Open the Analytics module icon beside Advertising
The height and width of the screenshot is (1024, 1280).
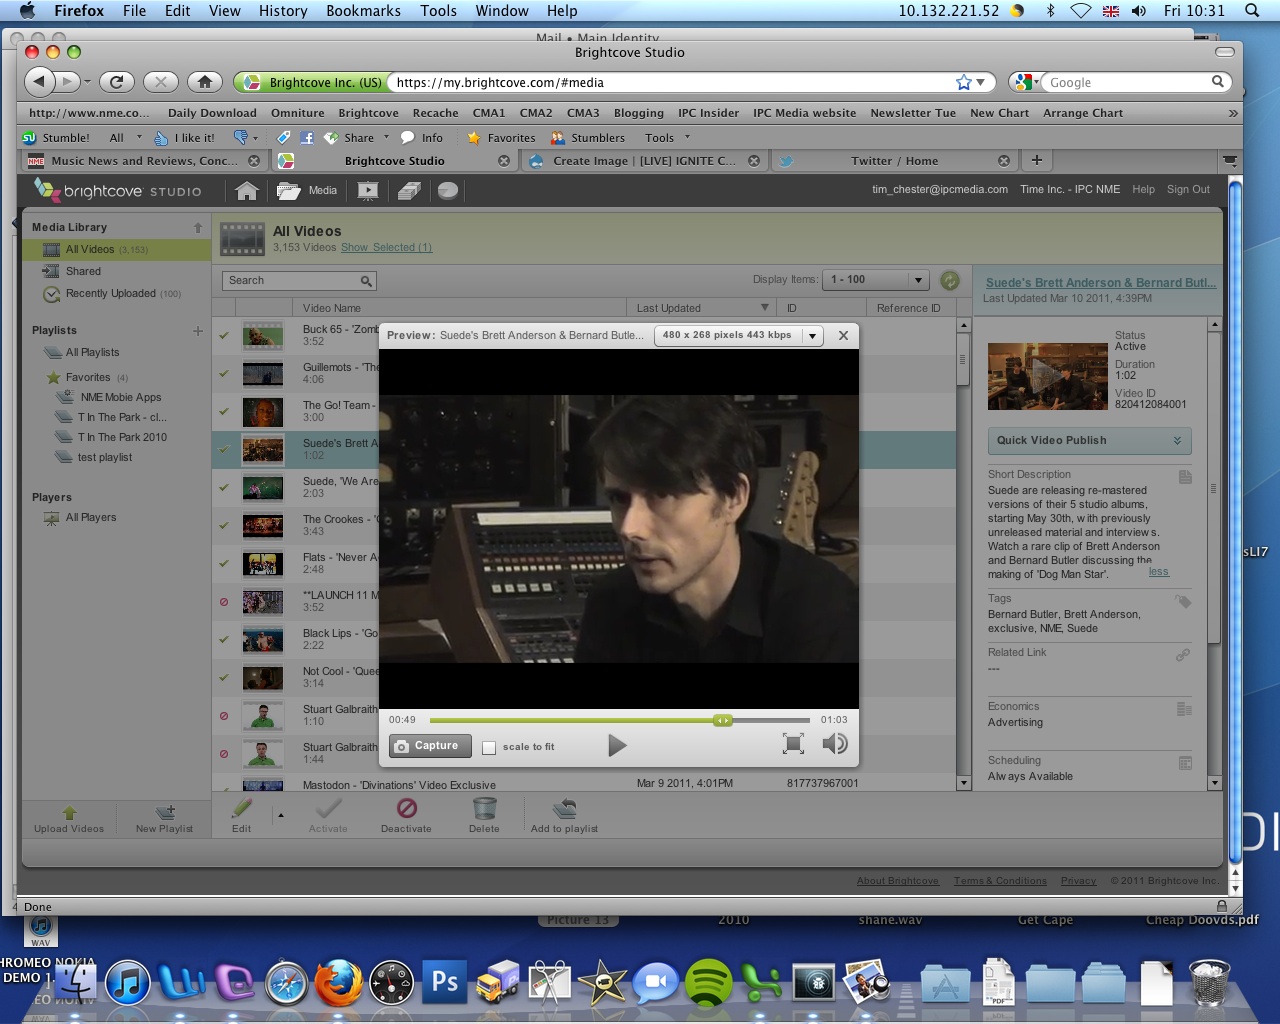447,190
